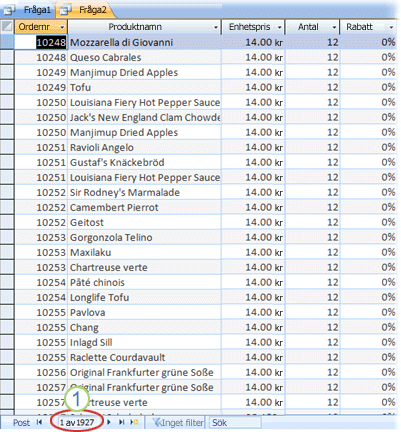This screenshot has height=432, width=401.
Task: Open the Produktnamn column filter dropdown
Action: (x=216, y=27)
